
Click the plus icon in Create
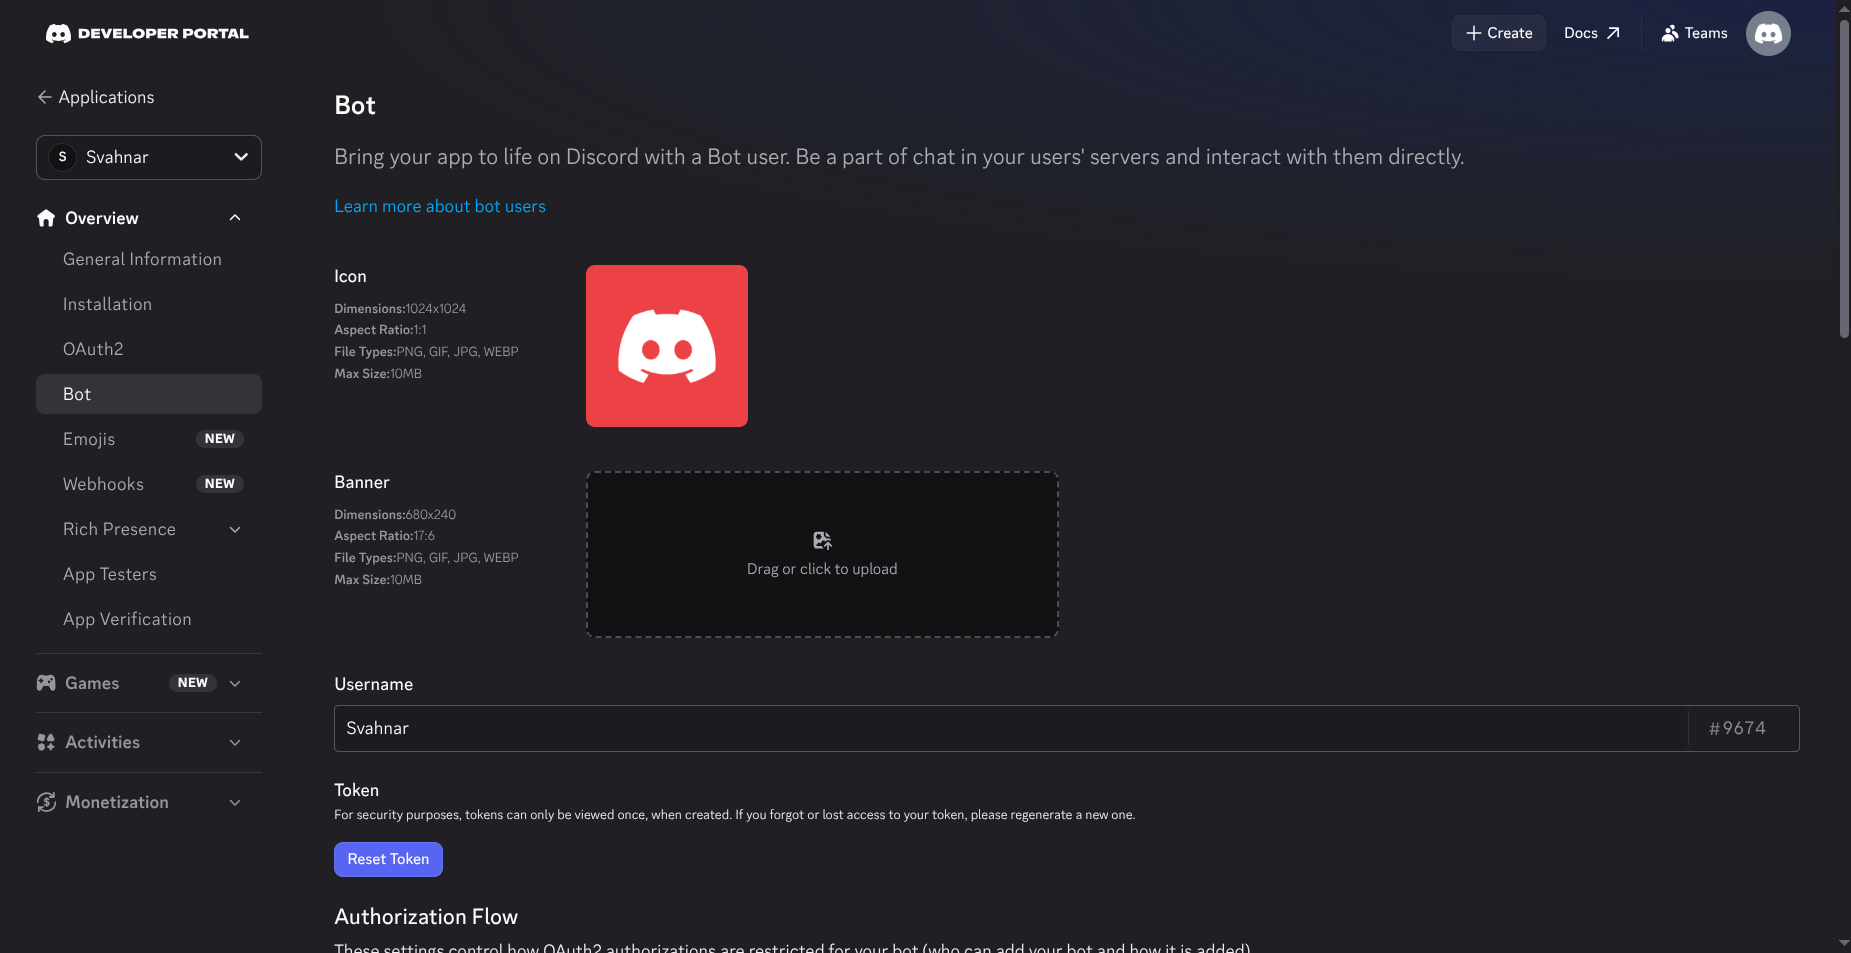tap(1473, 33)
